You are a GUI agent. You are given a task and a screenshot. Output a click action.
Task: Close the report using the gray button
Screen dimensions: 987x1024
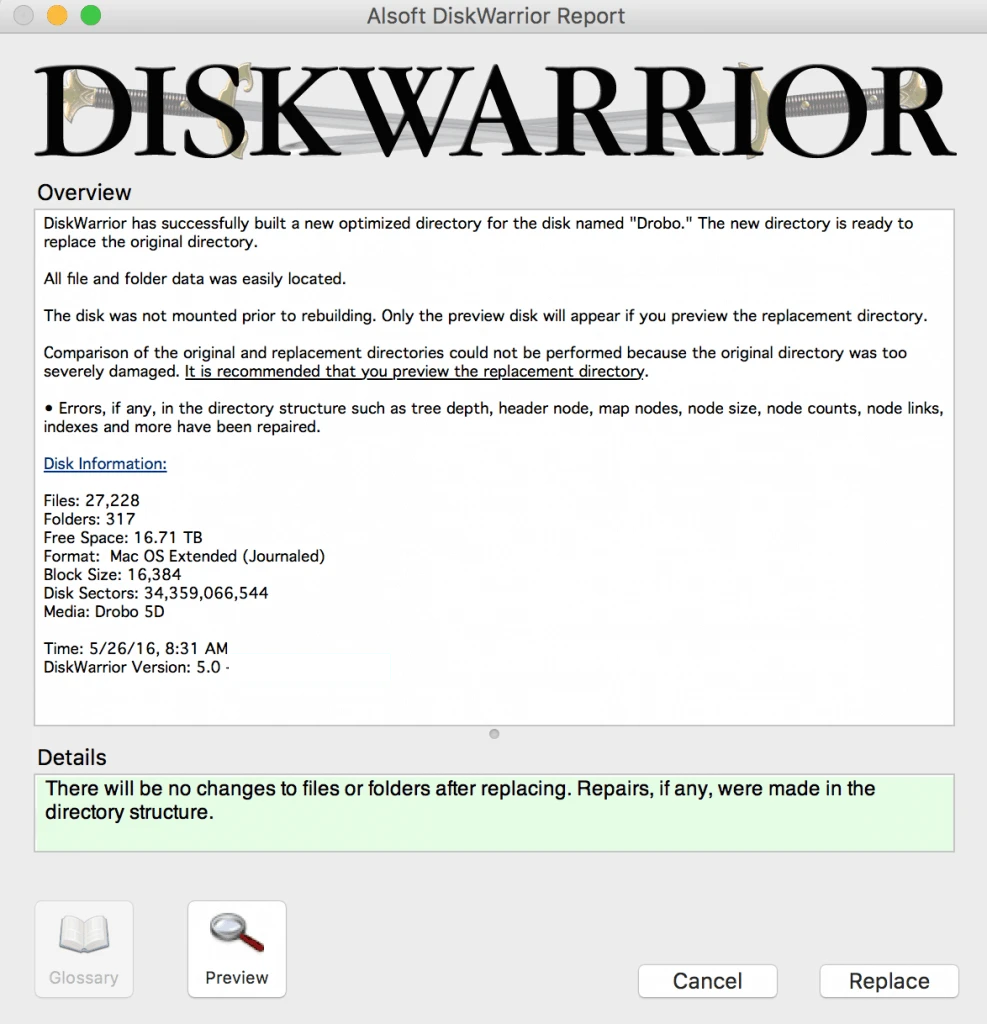(24, 15)
